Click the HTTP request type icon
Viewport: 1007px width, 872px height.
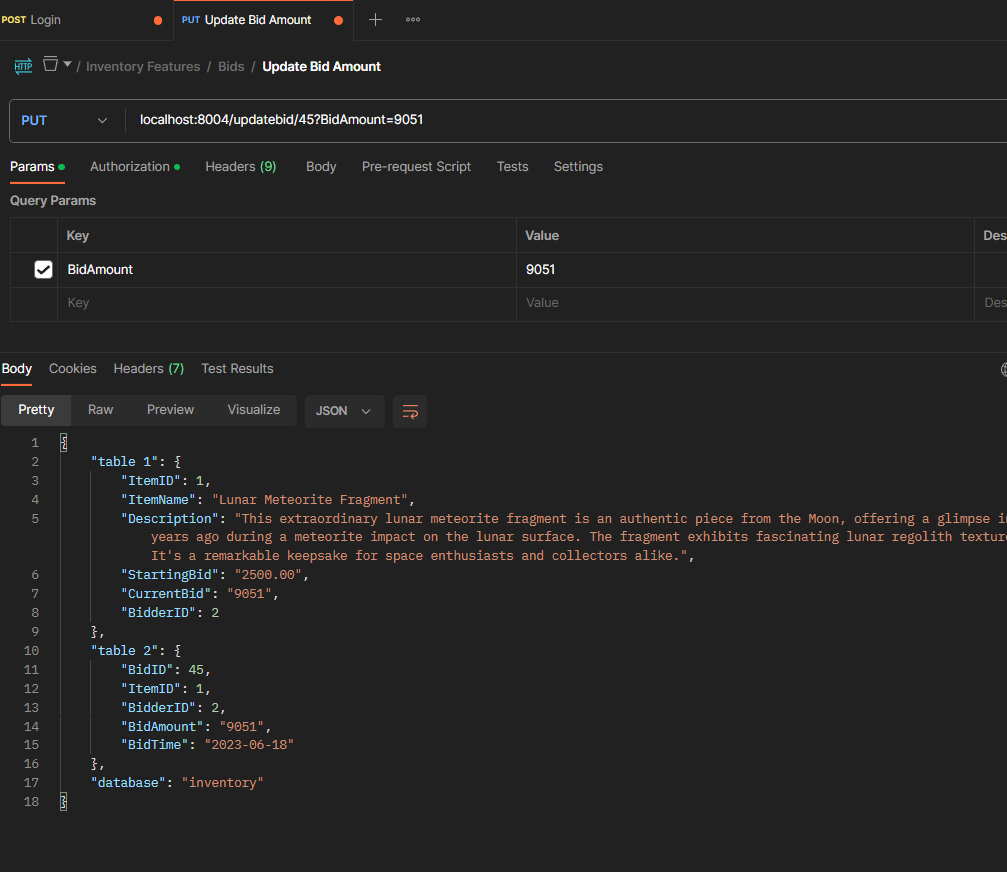[x=23, y=67]
